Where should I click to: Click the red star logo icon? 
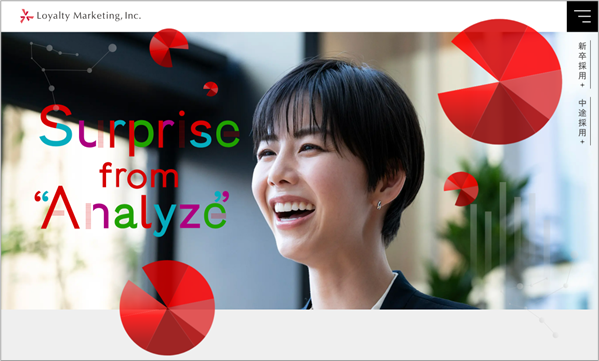click(26, 16)
